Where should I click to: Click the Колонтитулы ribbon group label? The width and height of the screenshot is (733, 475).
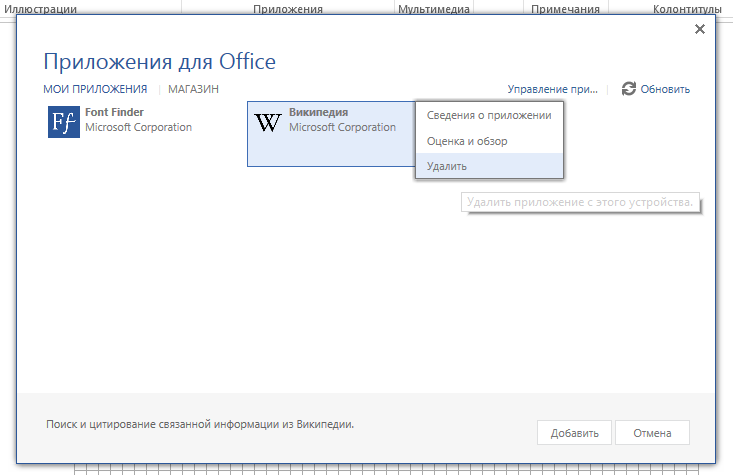(x=687, y=9)
